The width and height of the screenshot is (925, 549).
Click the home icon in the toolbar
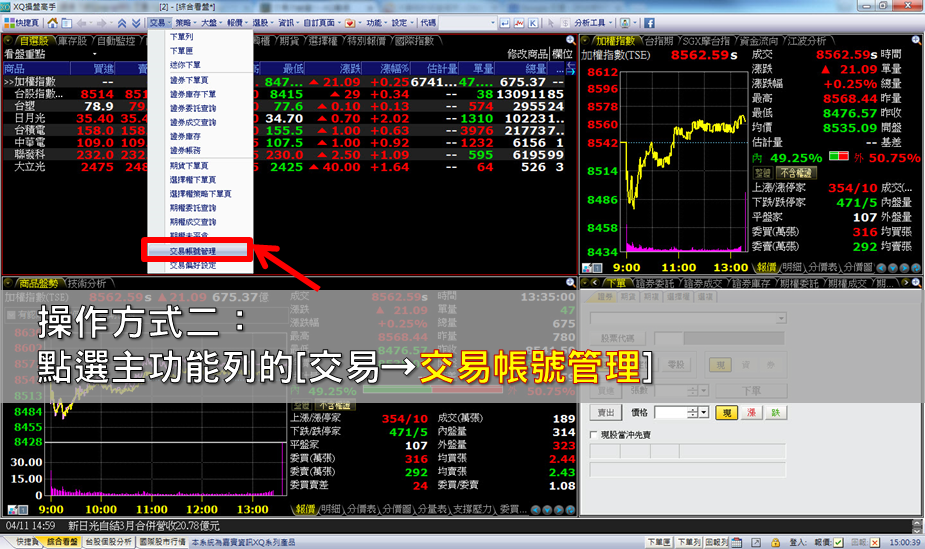tap(51, 22)
